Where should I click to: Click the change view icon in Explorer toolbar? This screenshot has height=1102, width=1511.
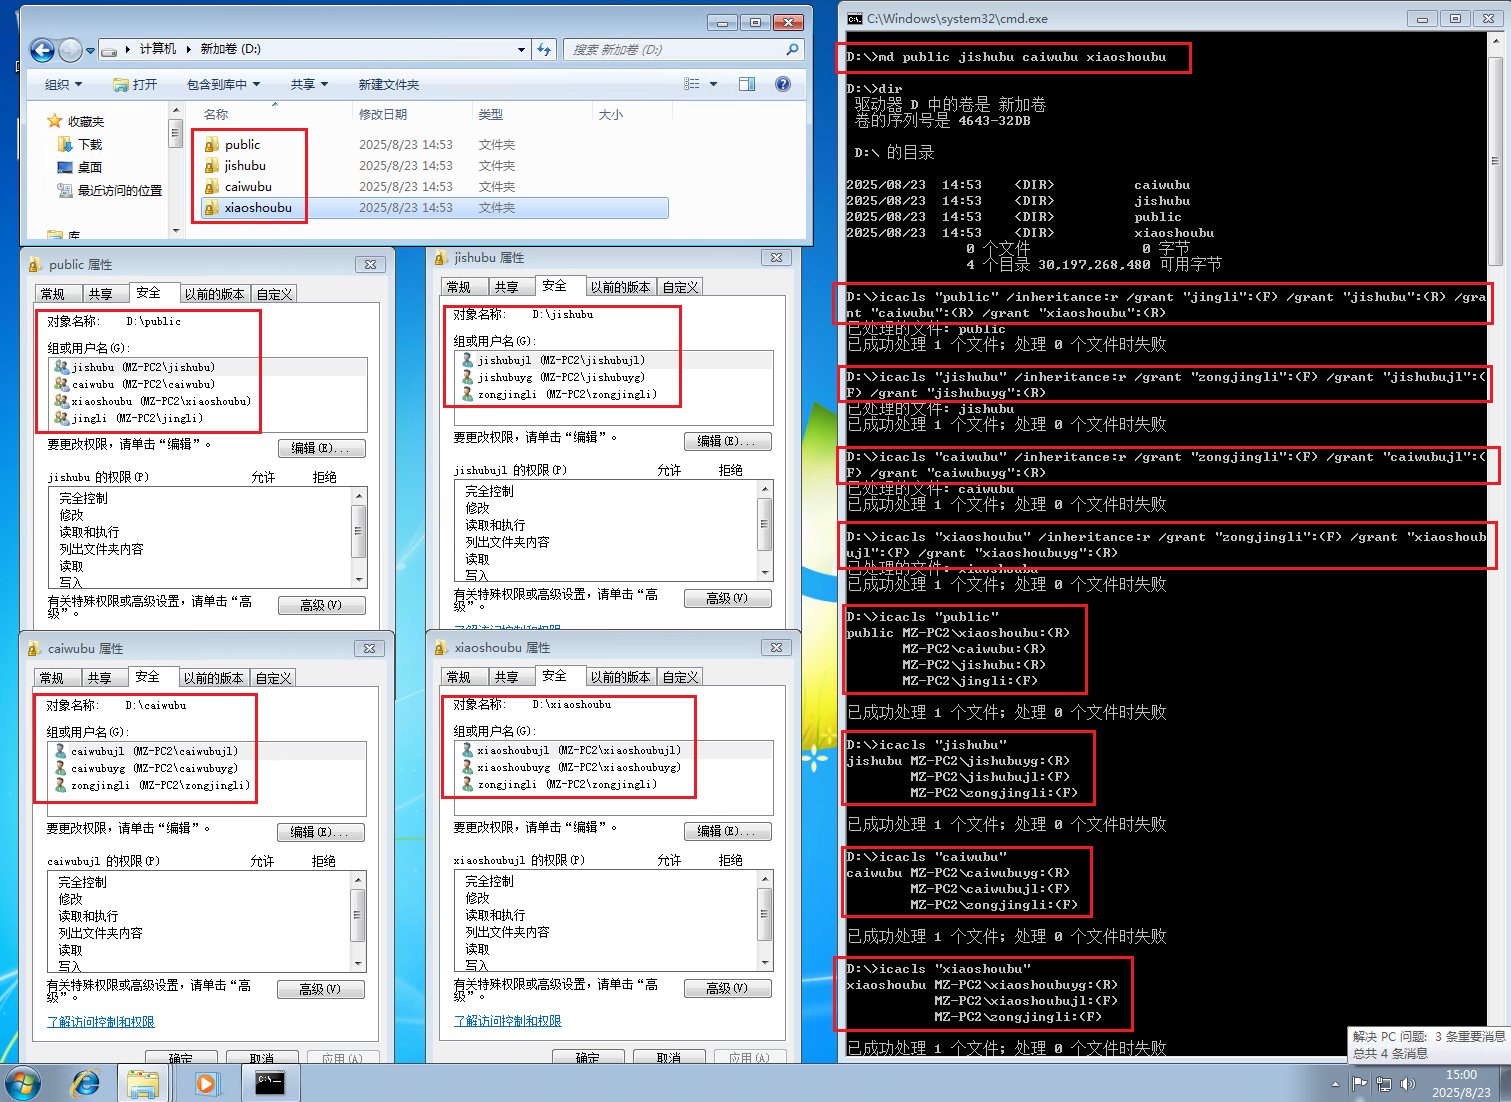[x=691, y=84]
